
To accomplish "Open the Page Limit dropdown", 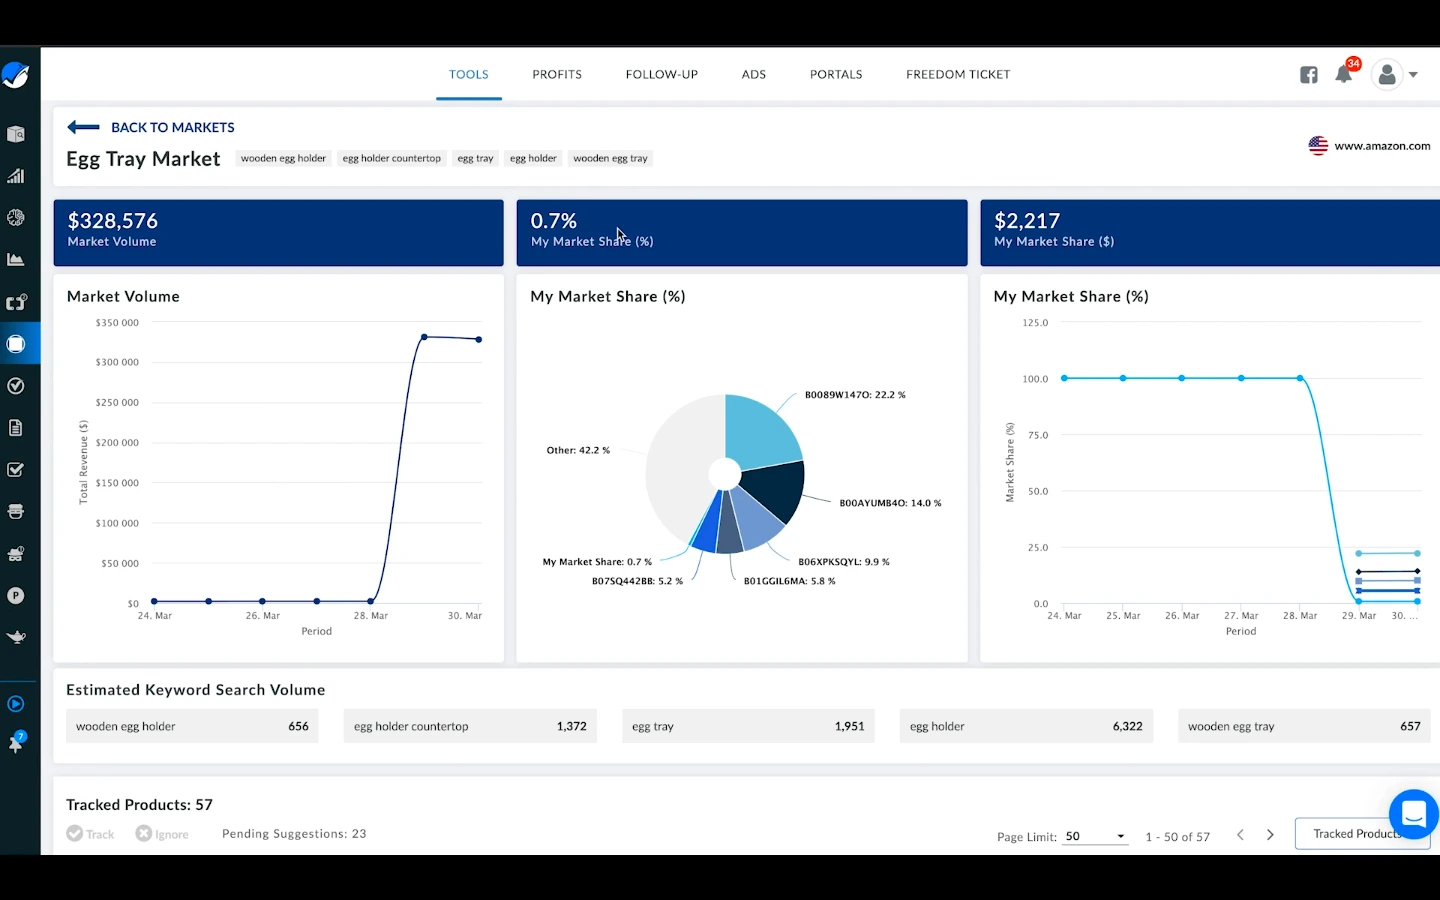I will [1095, 836].
